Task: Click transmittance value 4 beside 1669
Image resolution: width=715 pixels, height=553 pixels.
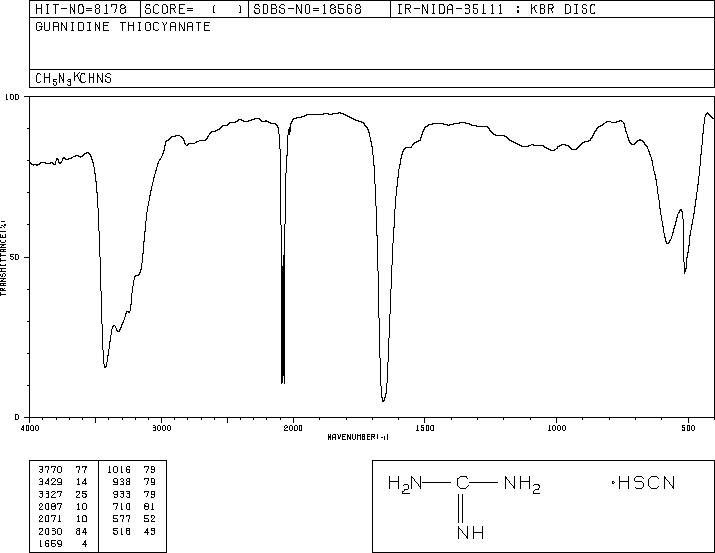Action: point(84,543)
